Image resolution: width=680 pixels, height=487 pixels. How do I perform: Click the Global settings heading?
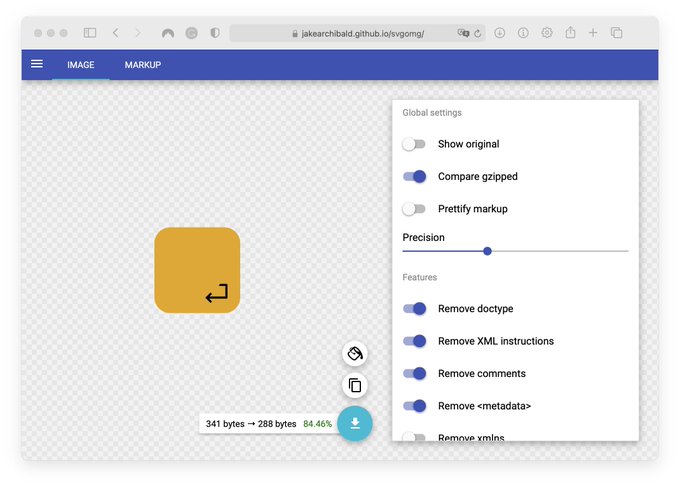point(432,113)
